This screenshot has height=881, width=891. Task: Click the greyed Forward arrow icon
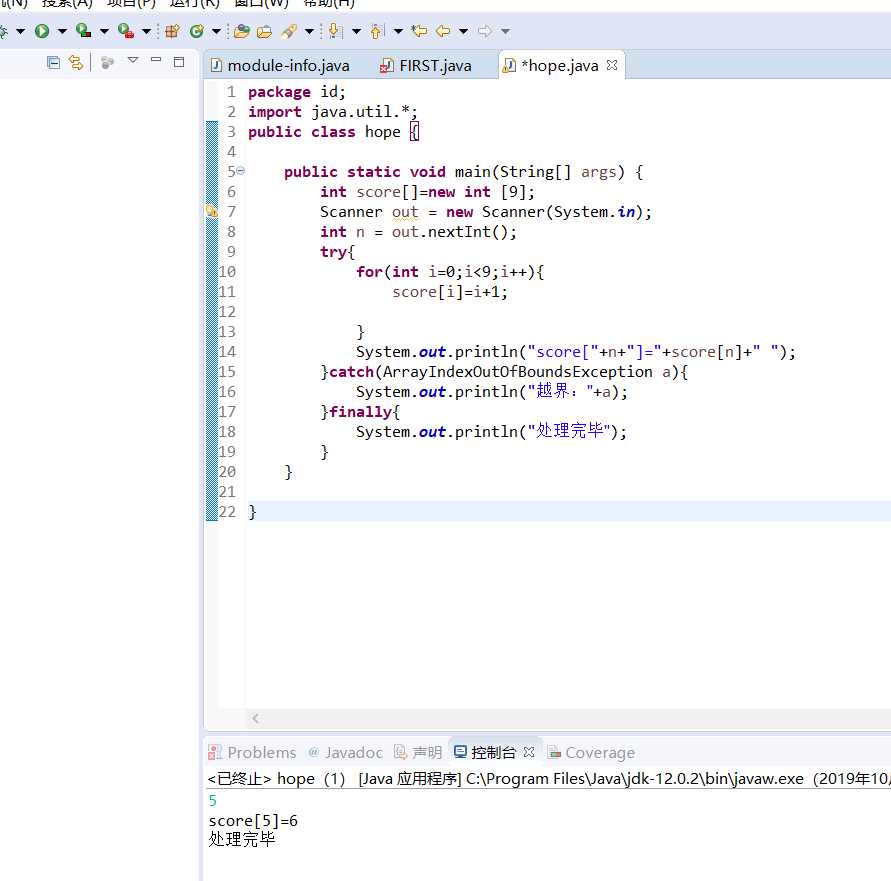[x=485, y=31]
